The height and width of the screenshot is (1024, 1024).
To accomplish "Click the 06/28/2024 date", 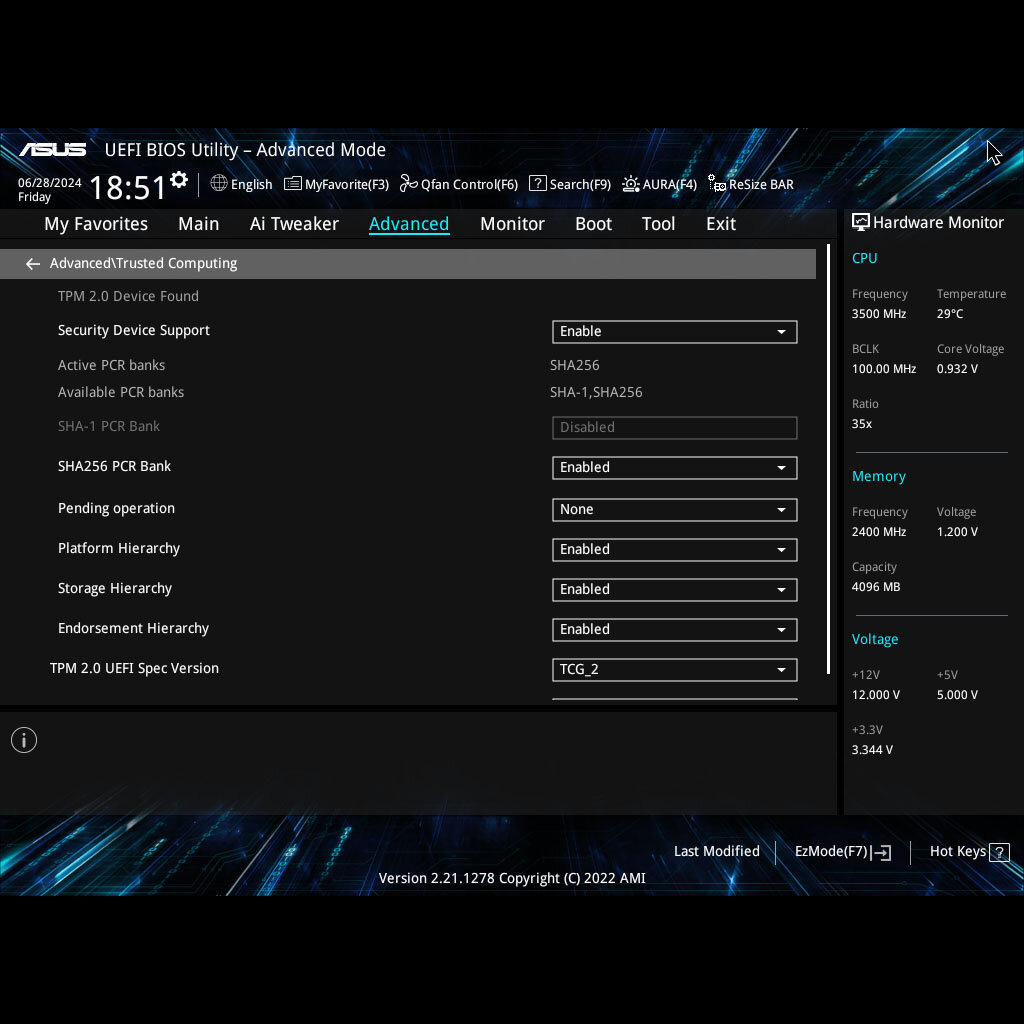I will click(50, 183).
